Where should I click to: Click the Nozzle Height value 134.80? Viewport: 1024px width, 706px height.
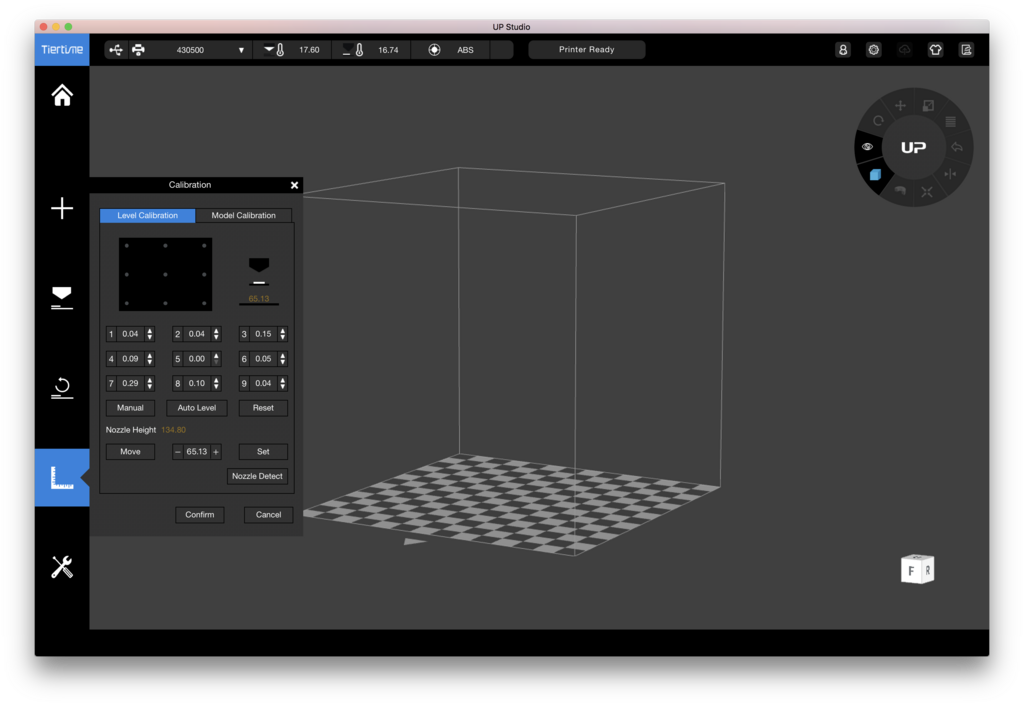173,430
